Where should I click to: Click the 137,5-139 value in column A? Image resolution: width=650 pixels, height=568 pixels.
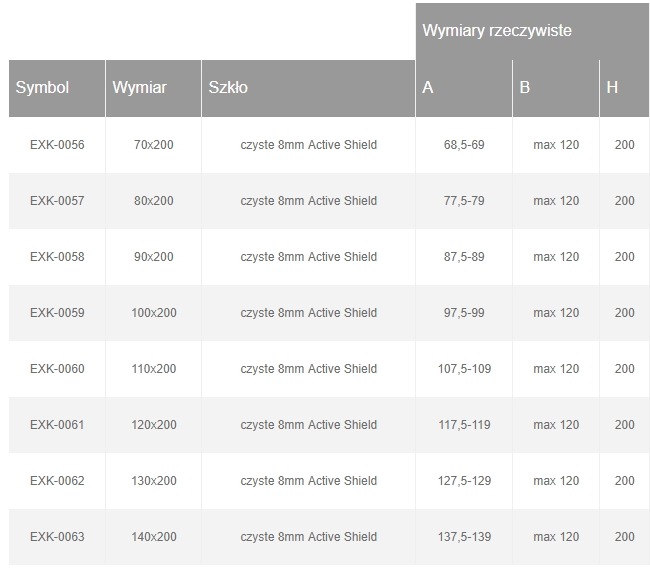pos(464,537)
